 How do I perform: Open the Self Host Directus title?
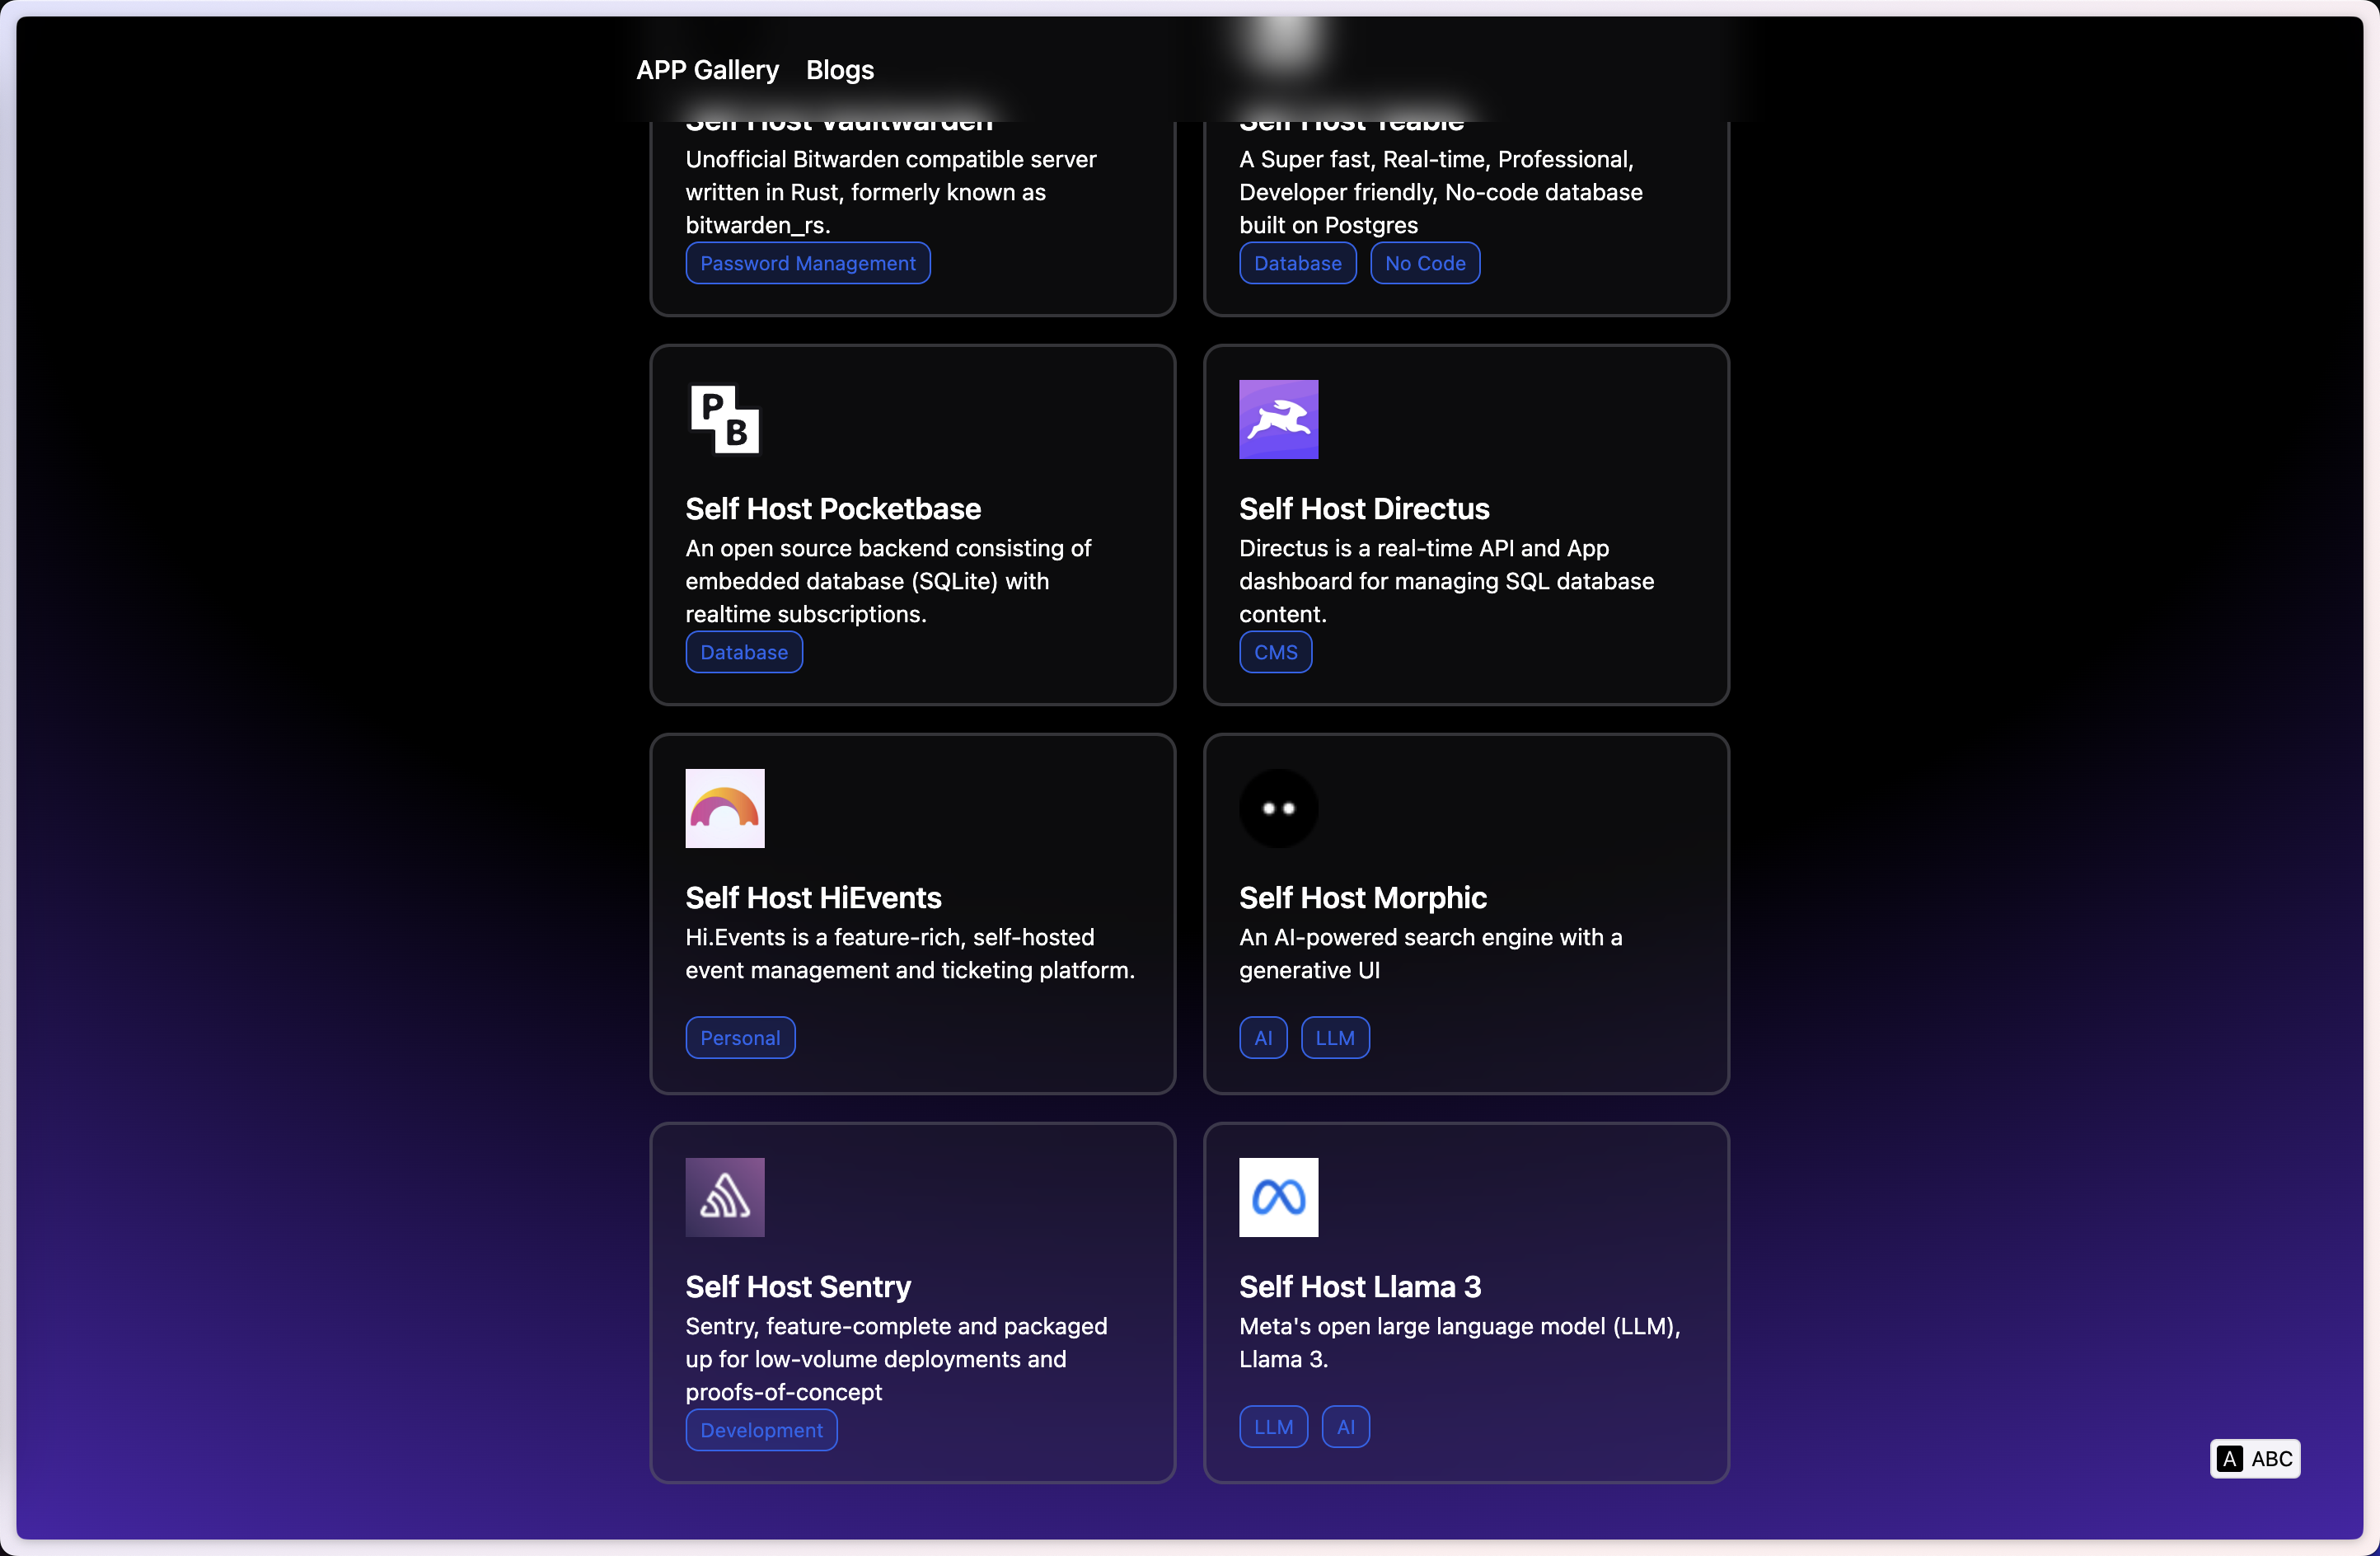pyautogui.click(x=1364, y=508)
